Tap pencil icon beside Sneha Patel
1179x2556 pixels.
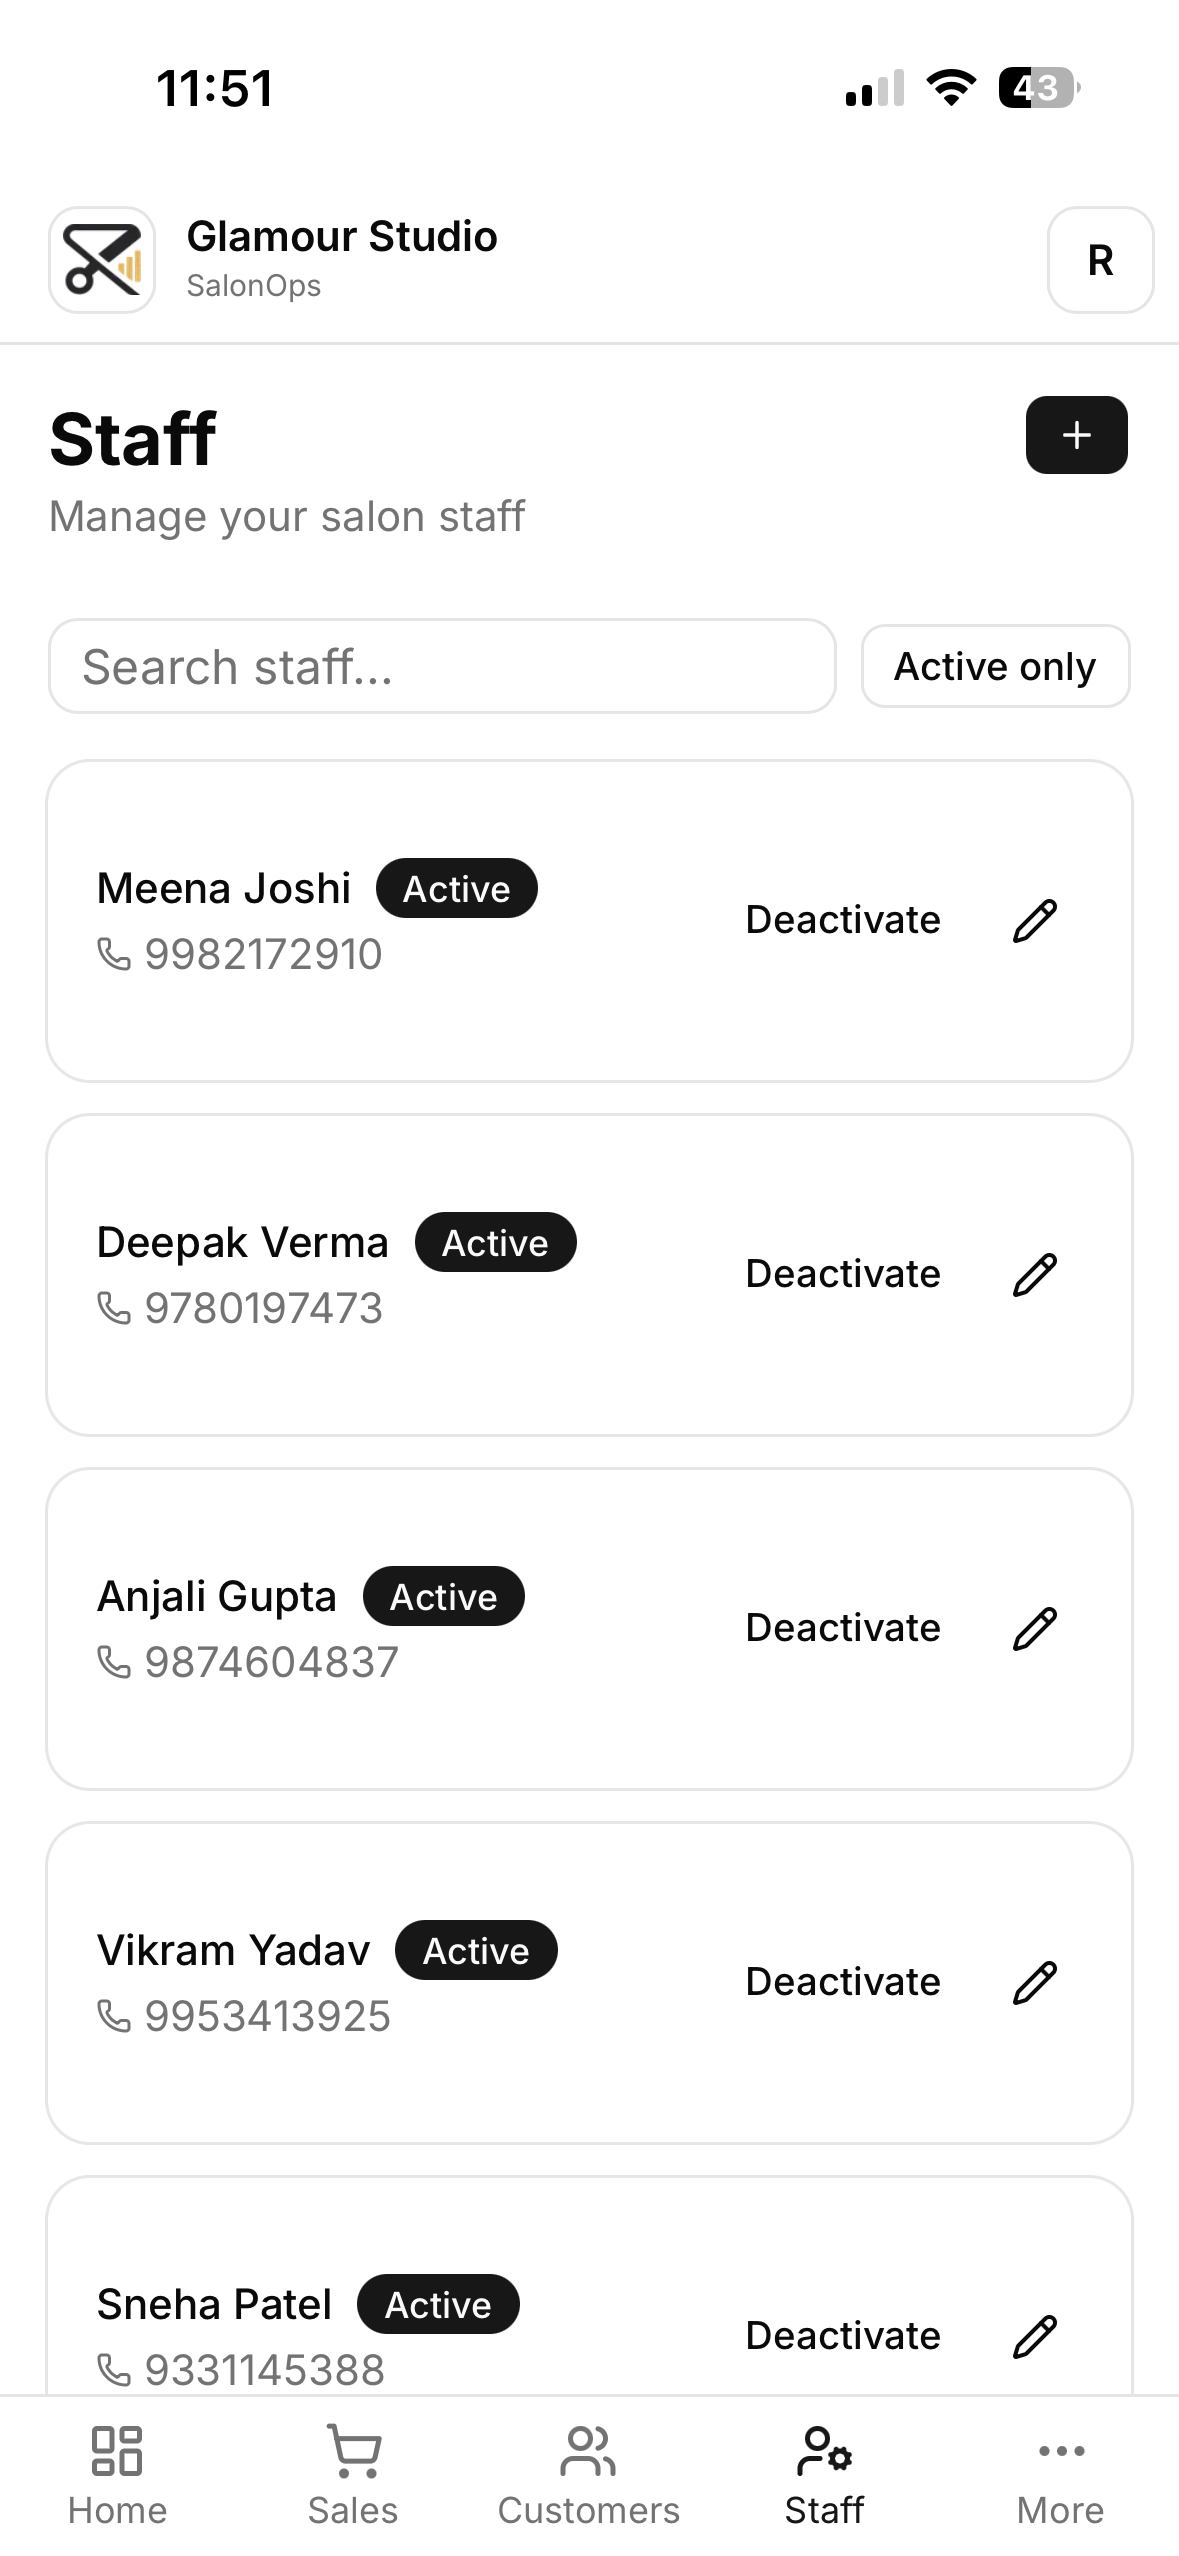coord(1034,2336)
